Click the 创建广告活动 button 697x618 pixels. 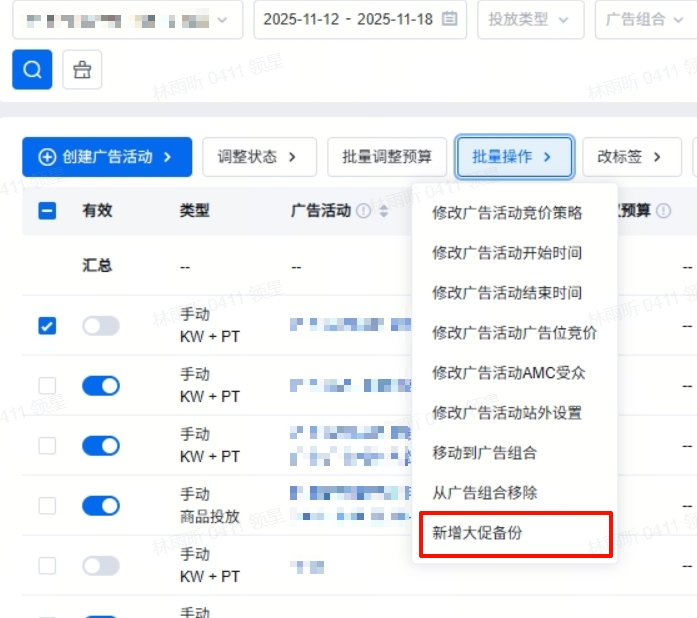[x=107, y=157]
